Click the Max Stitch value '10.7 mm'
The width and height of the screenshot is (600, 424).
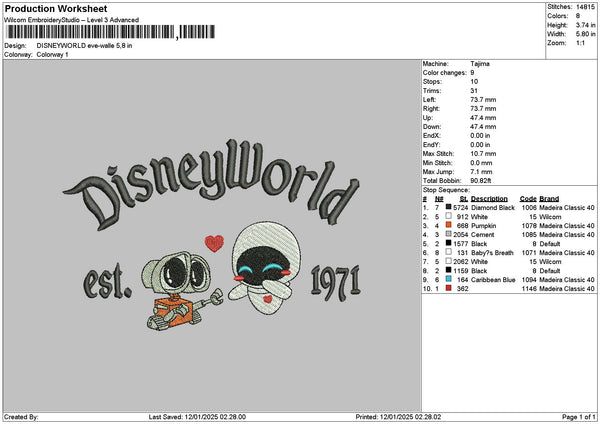[x=483, y=153]
